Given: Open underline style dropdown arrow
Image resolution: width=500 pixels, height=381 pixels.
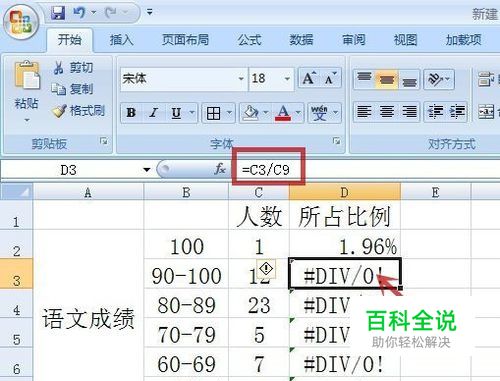Looking at the screenshot, I should (x=192, y=112).
